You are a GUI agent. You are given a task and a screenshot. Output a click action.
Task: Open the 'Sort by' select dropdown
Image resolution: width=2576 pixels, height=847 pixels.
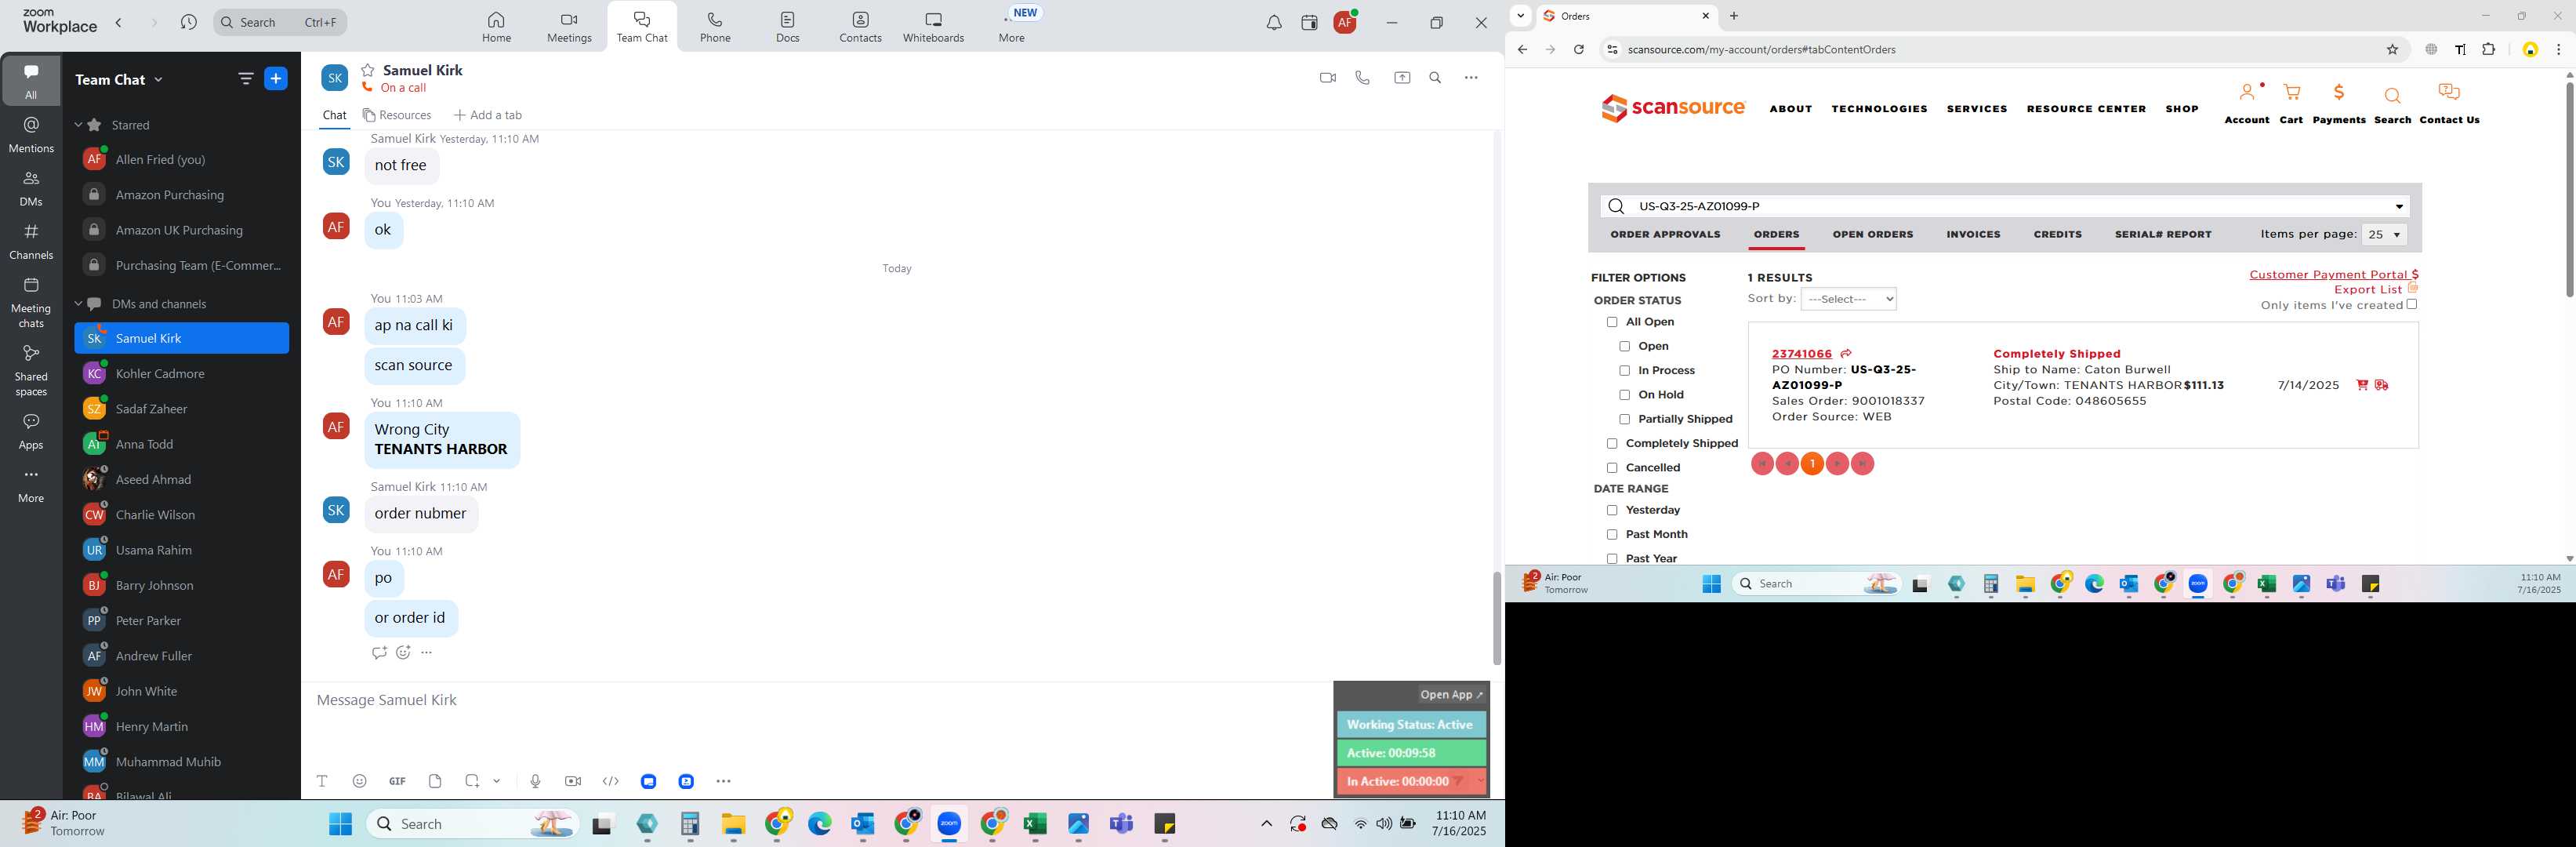(x=1848, y=299)
